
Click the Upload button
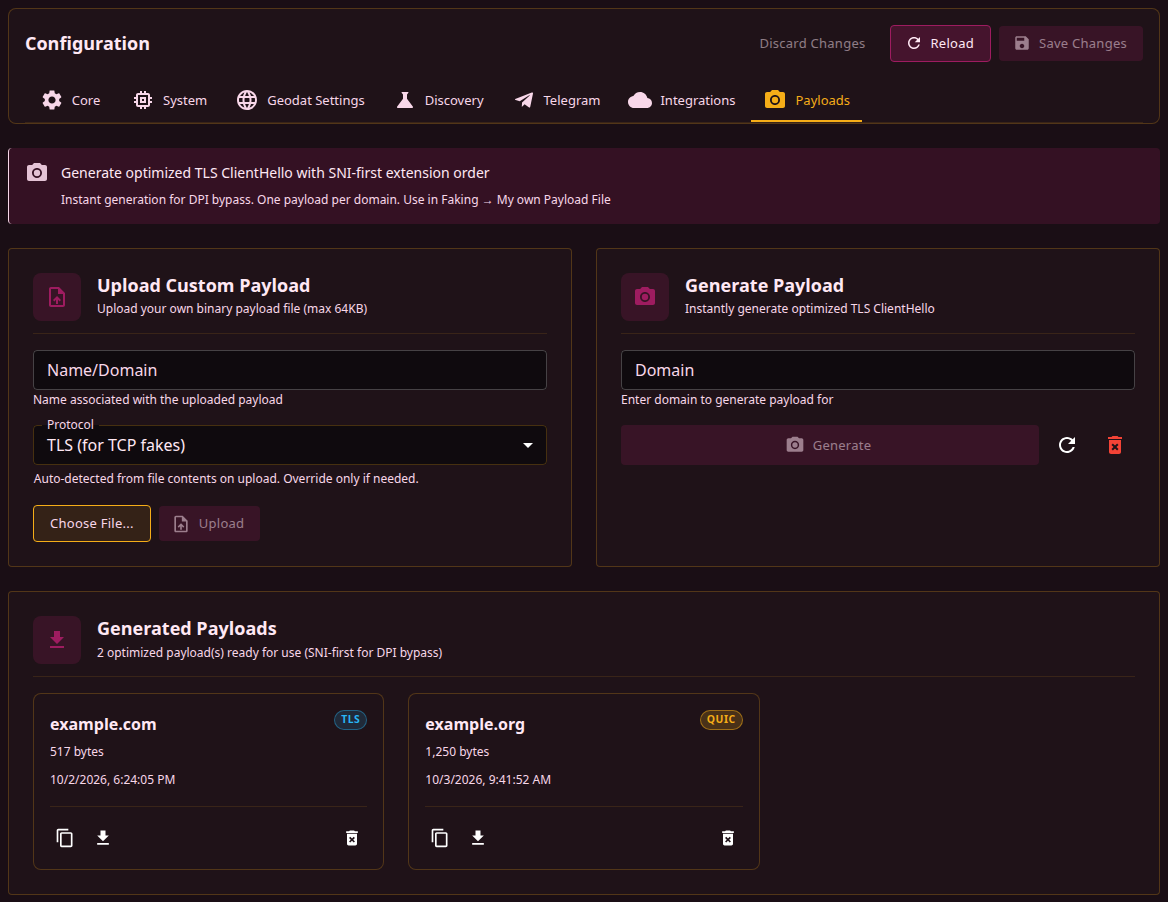[x=209, y=524]
